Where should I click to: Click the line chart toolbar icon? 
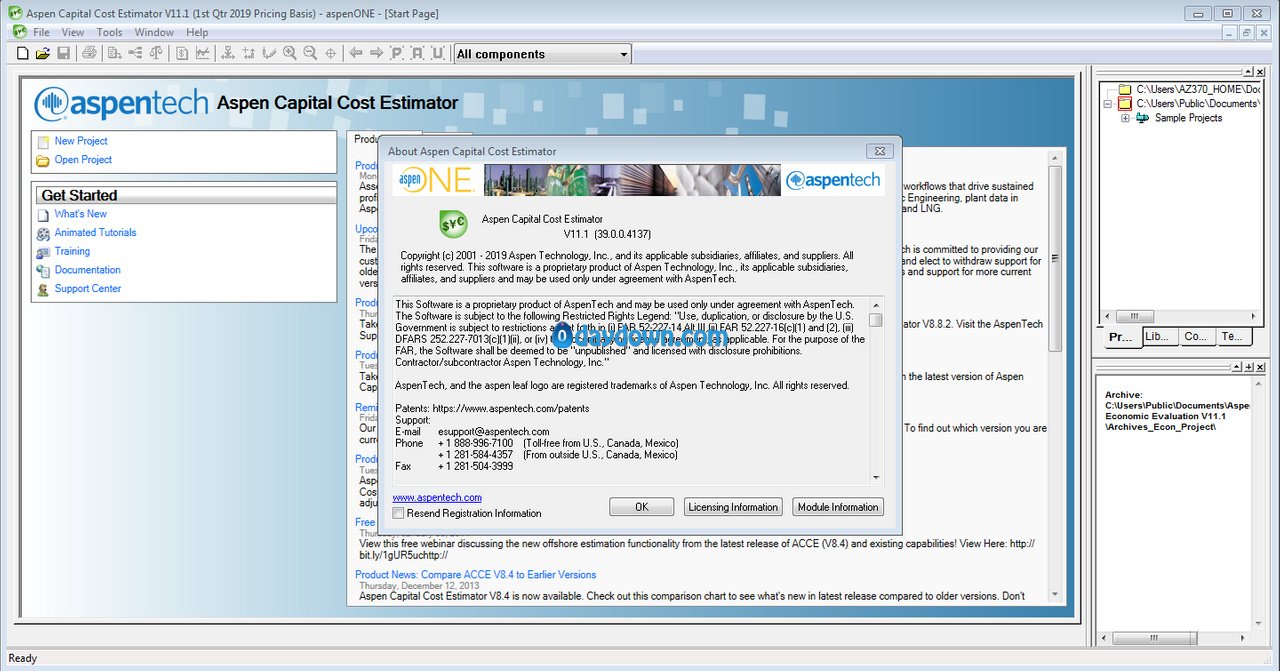(203, 53)
